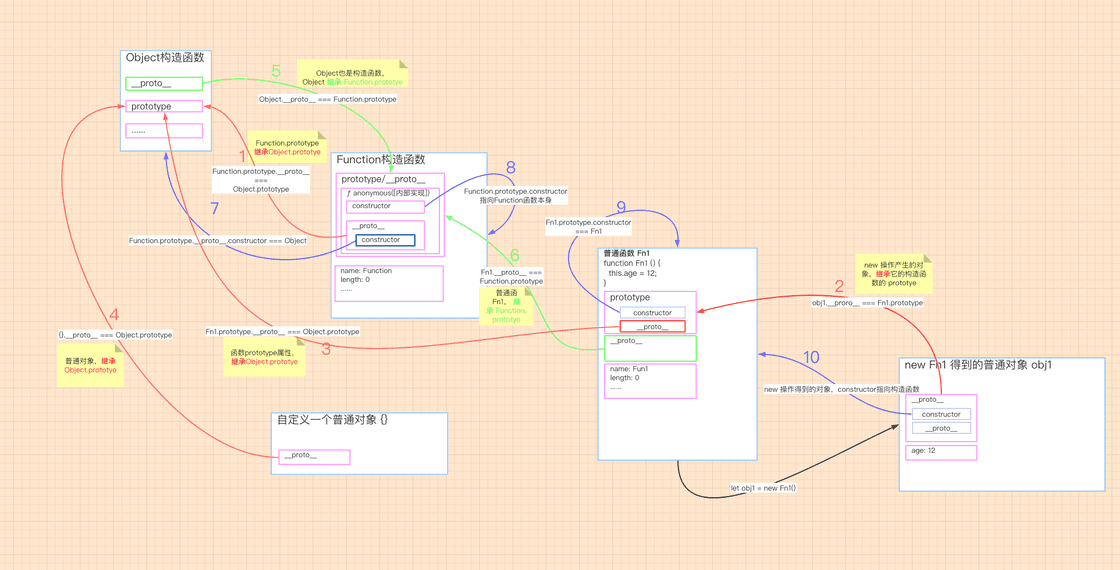Click the green __proto__ box in Object构造函数
This screenshot has width=1120, height=570.
click(164, 84)
